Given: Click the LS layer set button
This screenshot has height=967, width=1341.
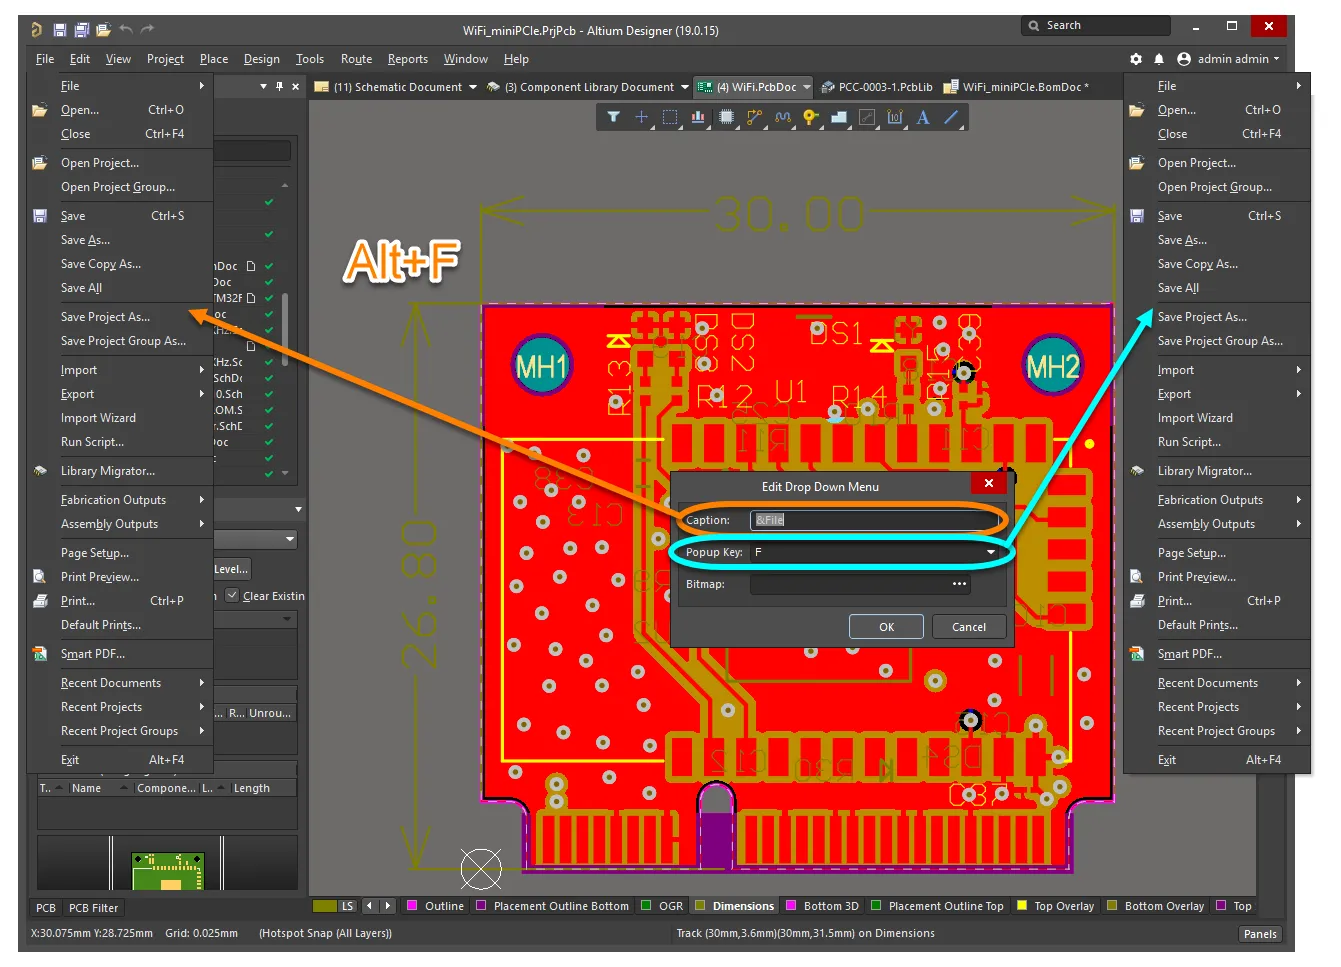Looking at the screenshot, I should tap(348, 906).
